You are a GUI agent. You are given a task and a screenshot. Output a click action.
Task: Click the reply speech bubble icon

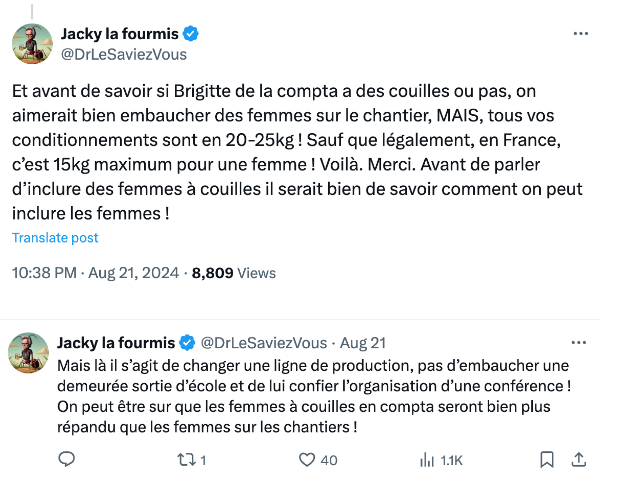pyautogui.click(x=67, y=460)
